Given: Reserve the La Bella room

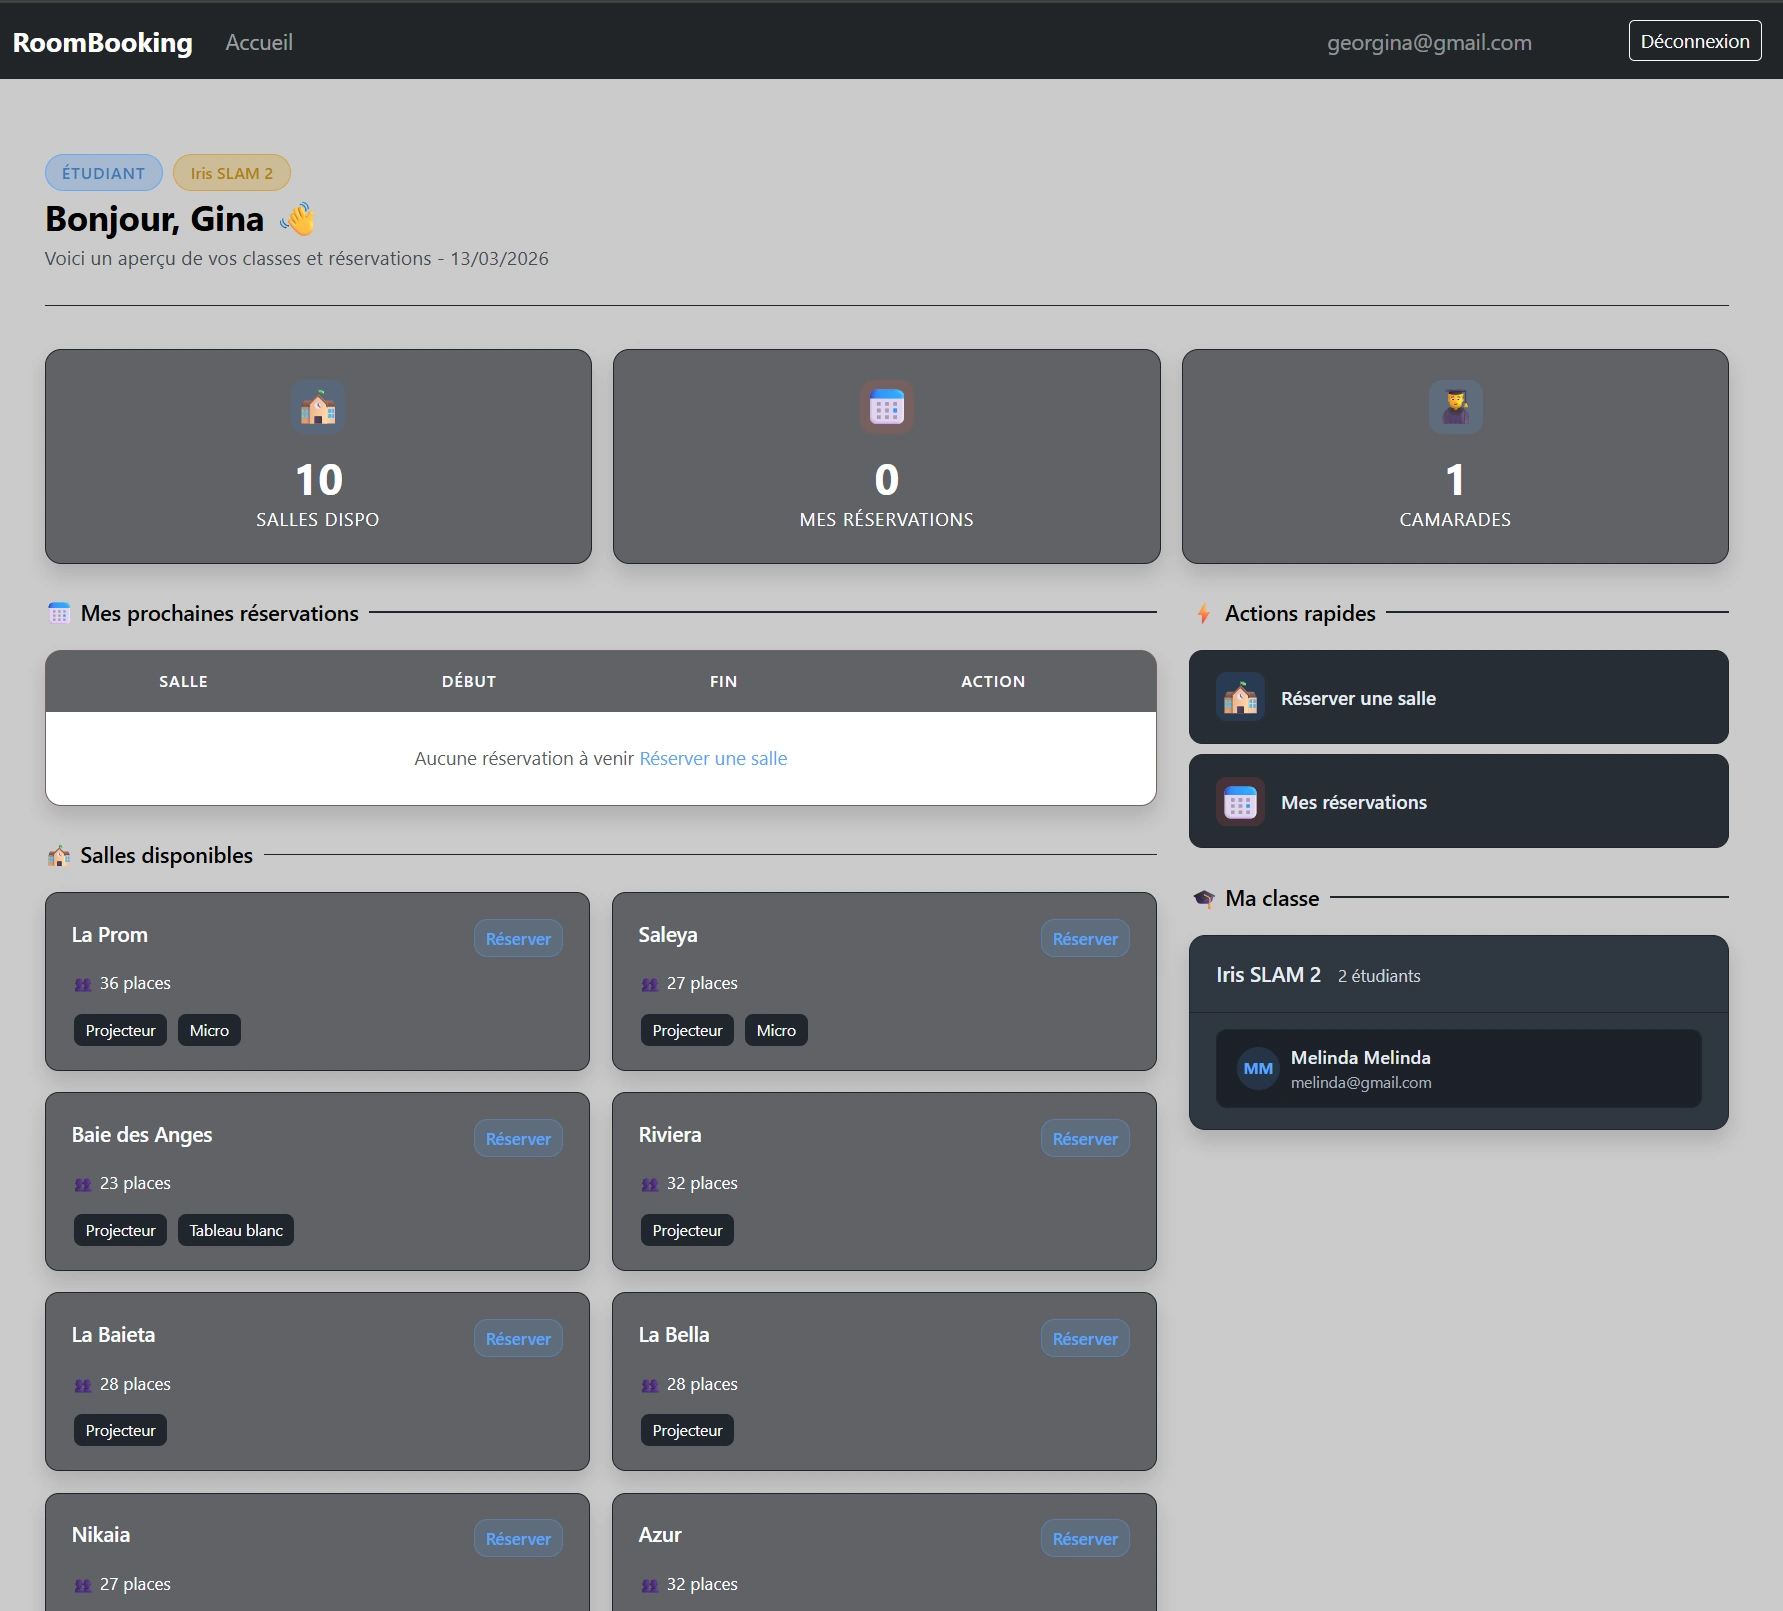Looking at the screenshot, I should pos(1085,1339).
